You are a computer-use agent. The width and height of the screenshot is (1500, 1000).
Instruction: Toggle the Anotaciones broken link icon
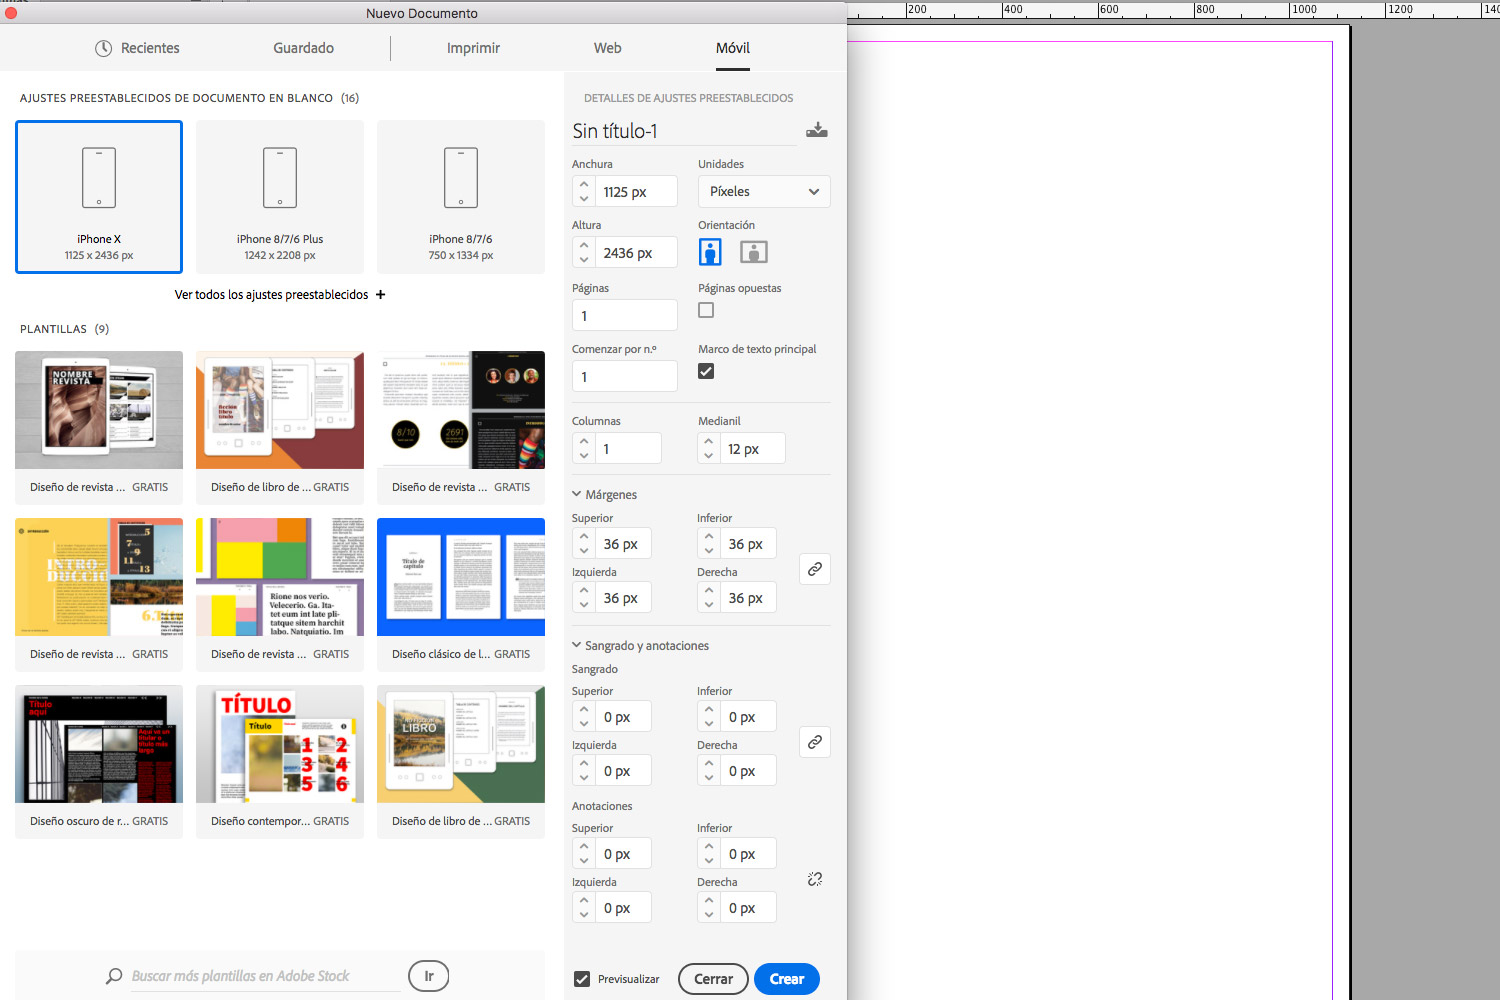pos(815,879)
